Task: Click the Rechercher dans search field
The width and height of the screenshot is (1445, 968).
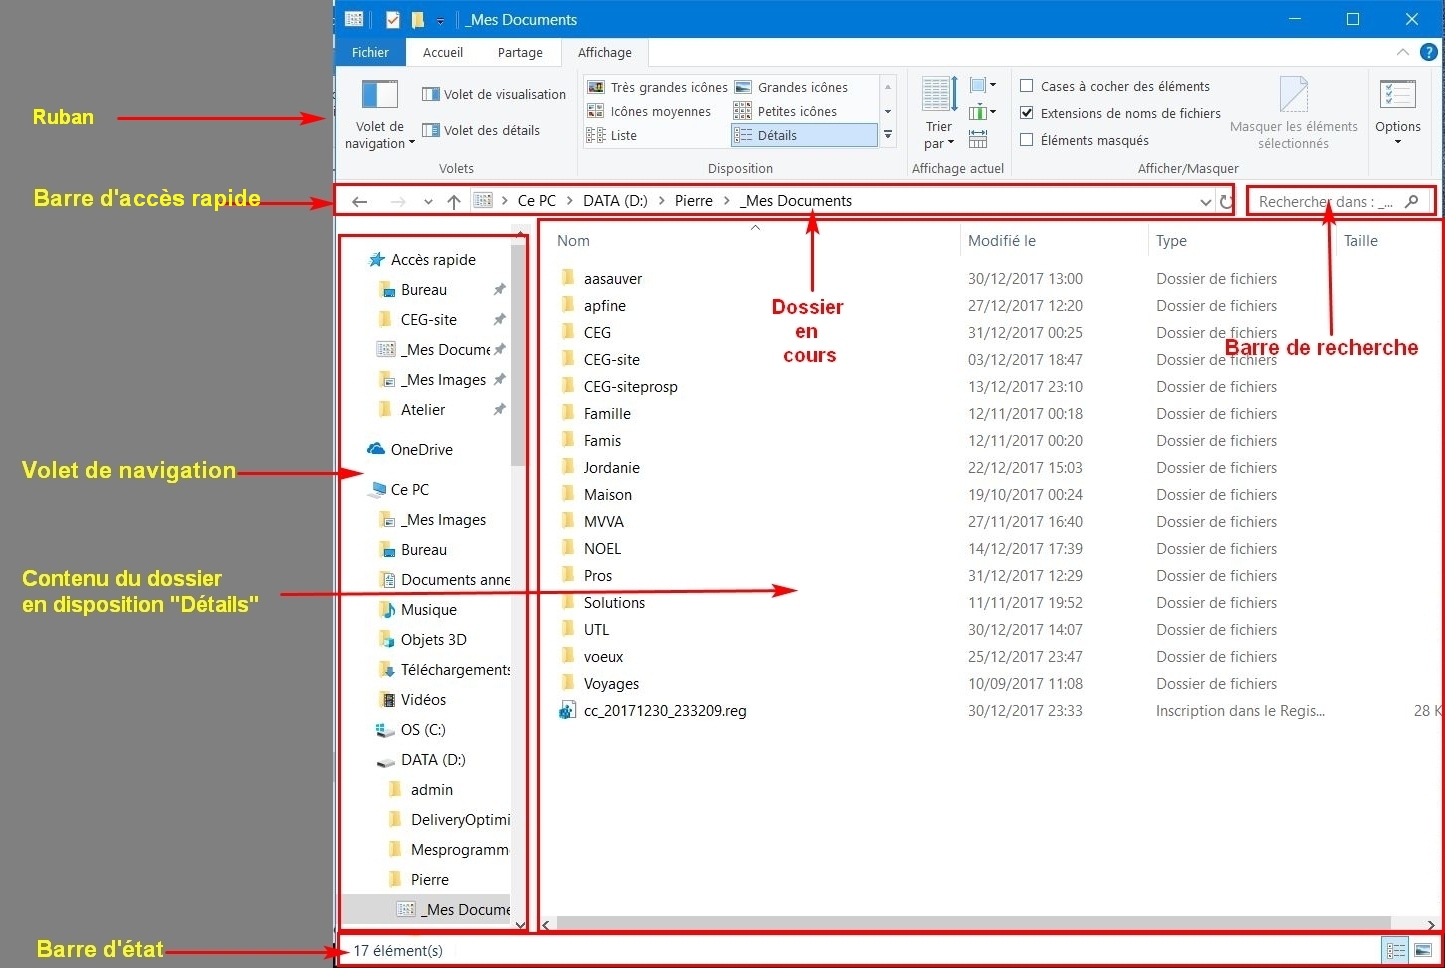Action: [1325, 202]
